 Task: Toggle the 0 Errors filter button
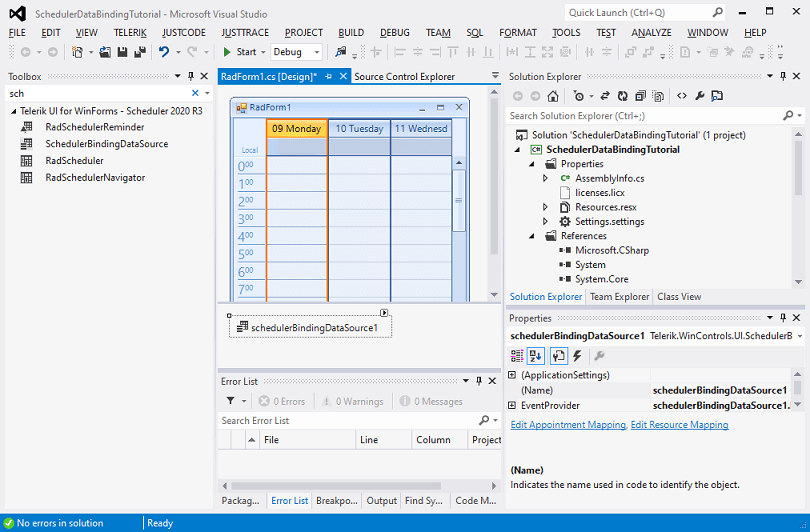[x=282, y=401]
